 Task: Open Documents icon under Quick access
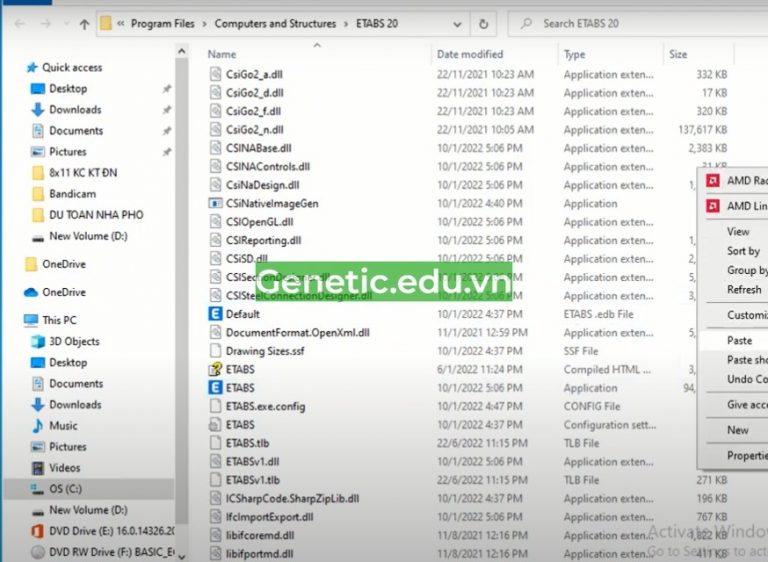(x=38, y=131)
